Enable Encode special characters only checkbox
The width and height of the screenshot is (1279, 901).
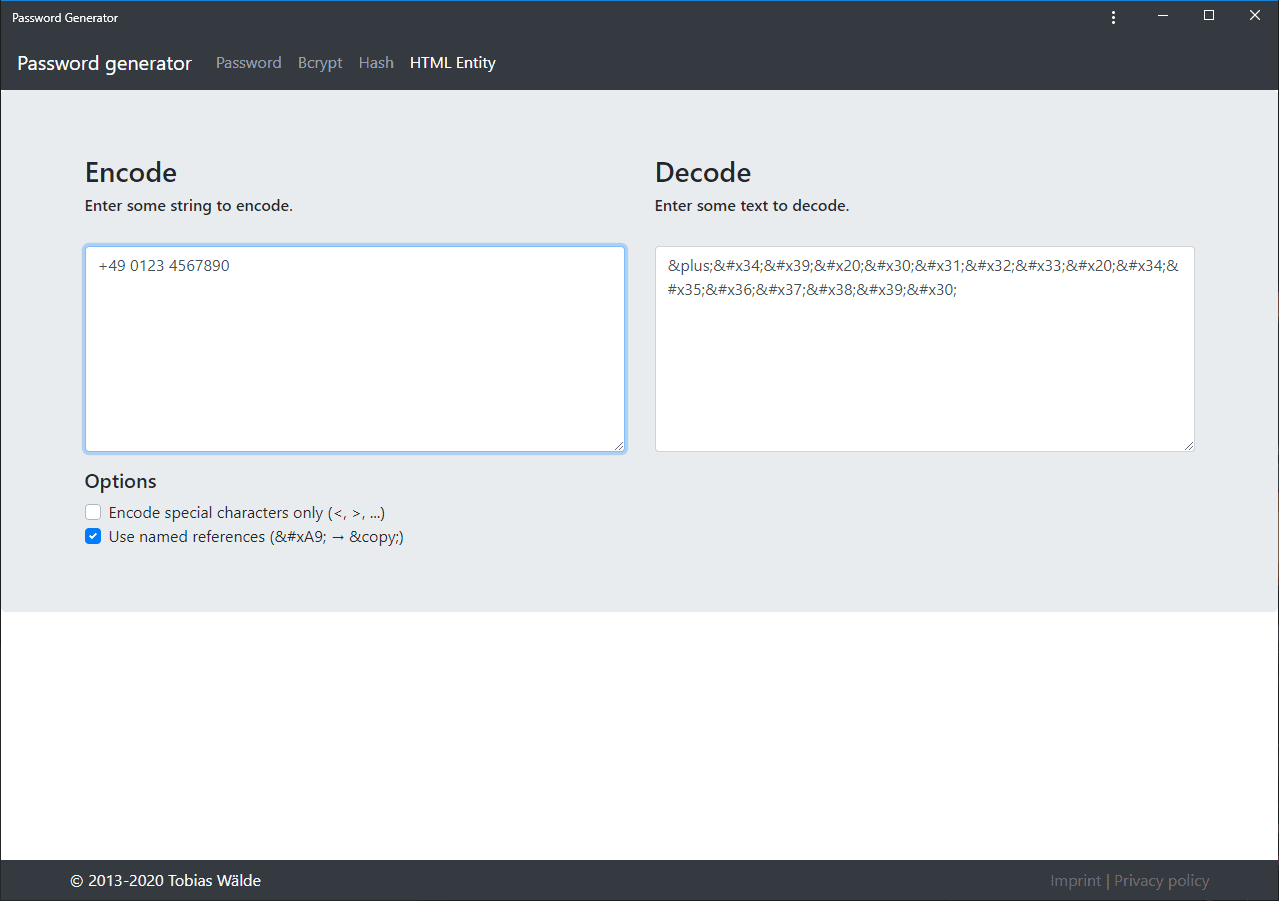coord(93,512)
